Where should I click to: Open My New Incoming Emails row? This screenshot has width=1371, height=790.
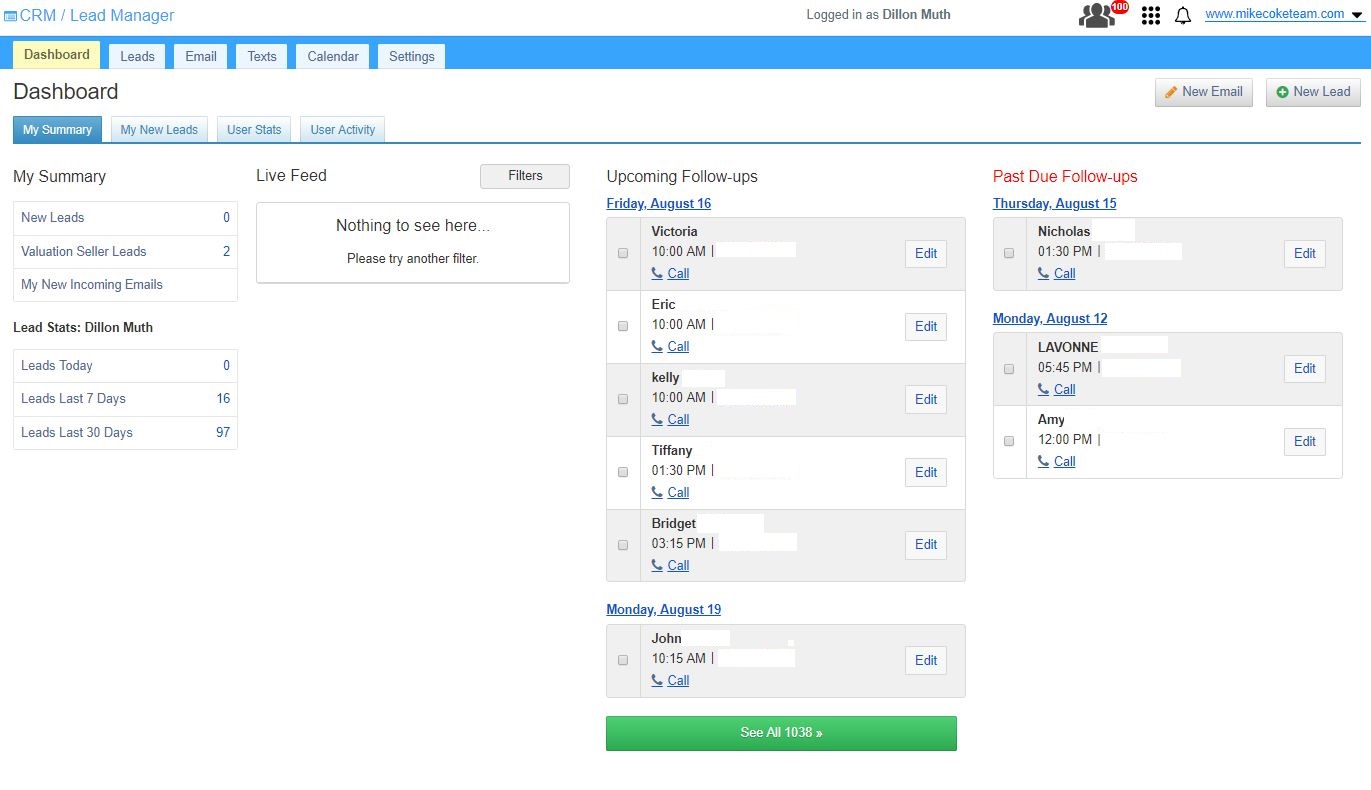point(125,285)
